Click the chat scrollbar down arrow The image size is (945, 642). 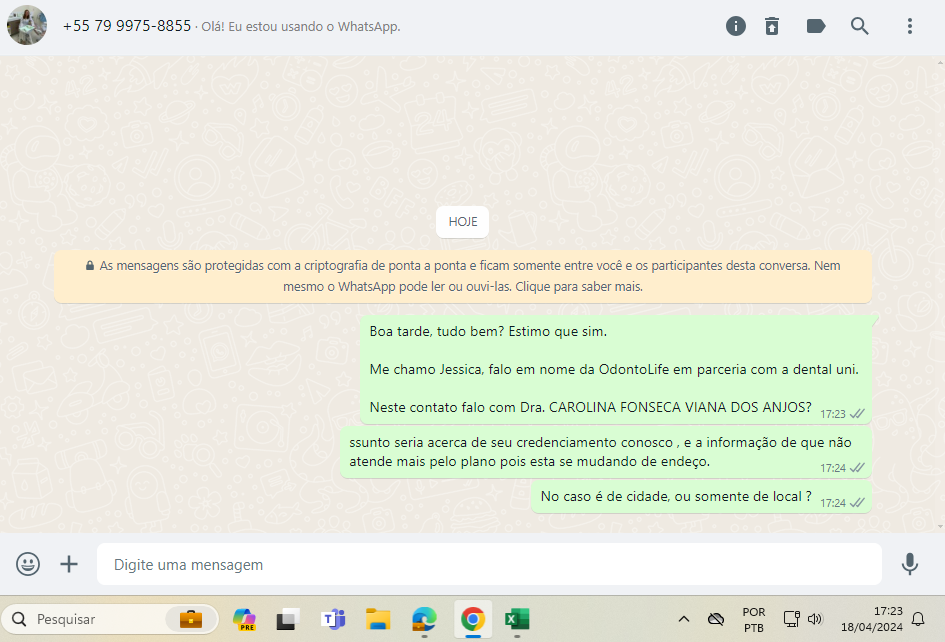(x=940, y=526)
